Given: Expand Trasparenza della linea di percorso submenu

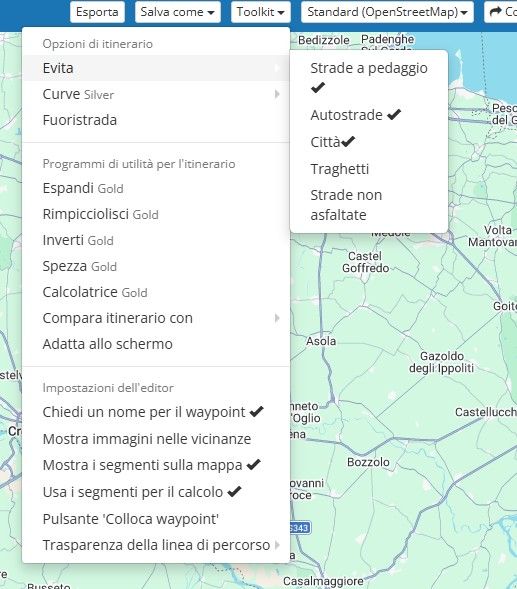Looking at the screenshot, I should coord(156,545).
